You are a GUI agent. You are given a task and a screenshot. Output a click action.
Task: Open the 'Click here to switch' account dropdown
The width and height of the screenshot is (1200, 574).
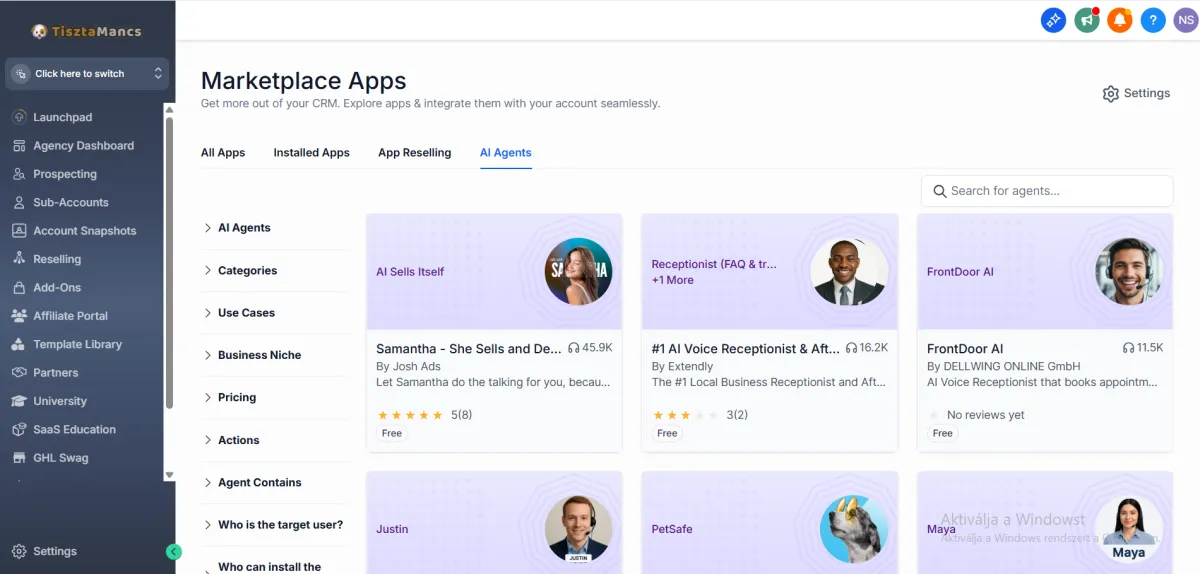(x=87, y=73)
